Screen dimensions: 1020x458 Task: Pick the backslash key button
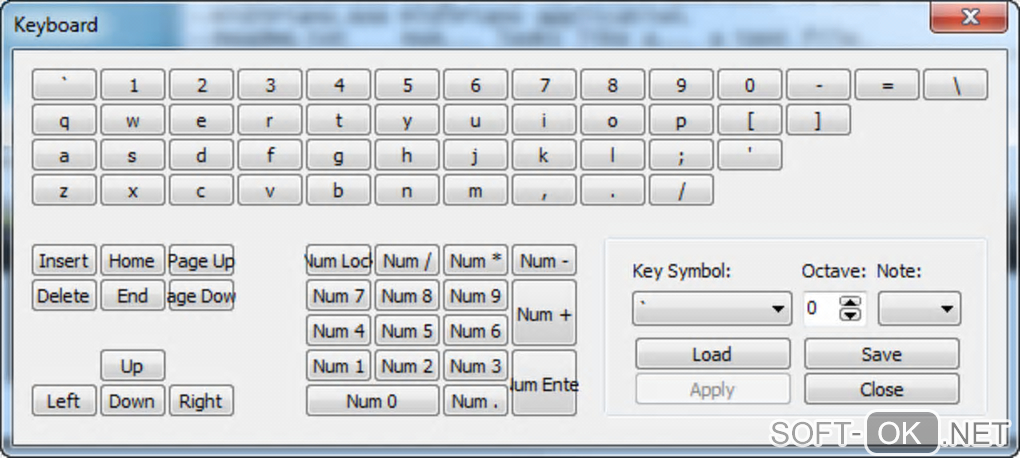(x=955, y=85)
